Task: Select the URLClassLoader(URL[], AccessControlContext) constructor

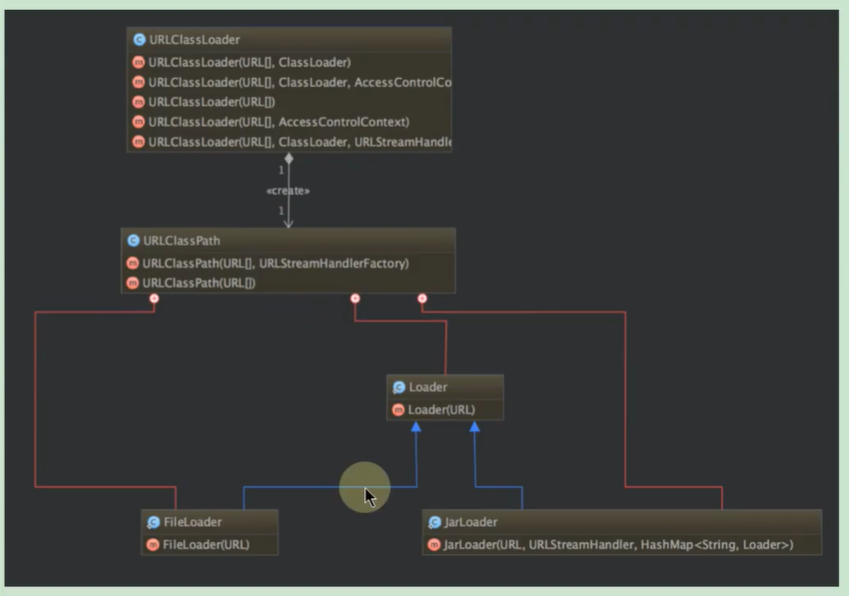Action: (278, 122)
